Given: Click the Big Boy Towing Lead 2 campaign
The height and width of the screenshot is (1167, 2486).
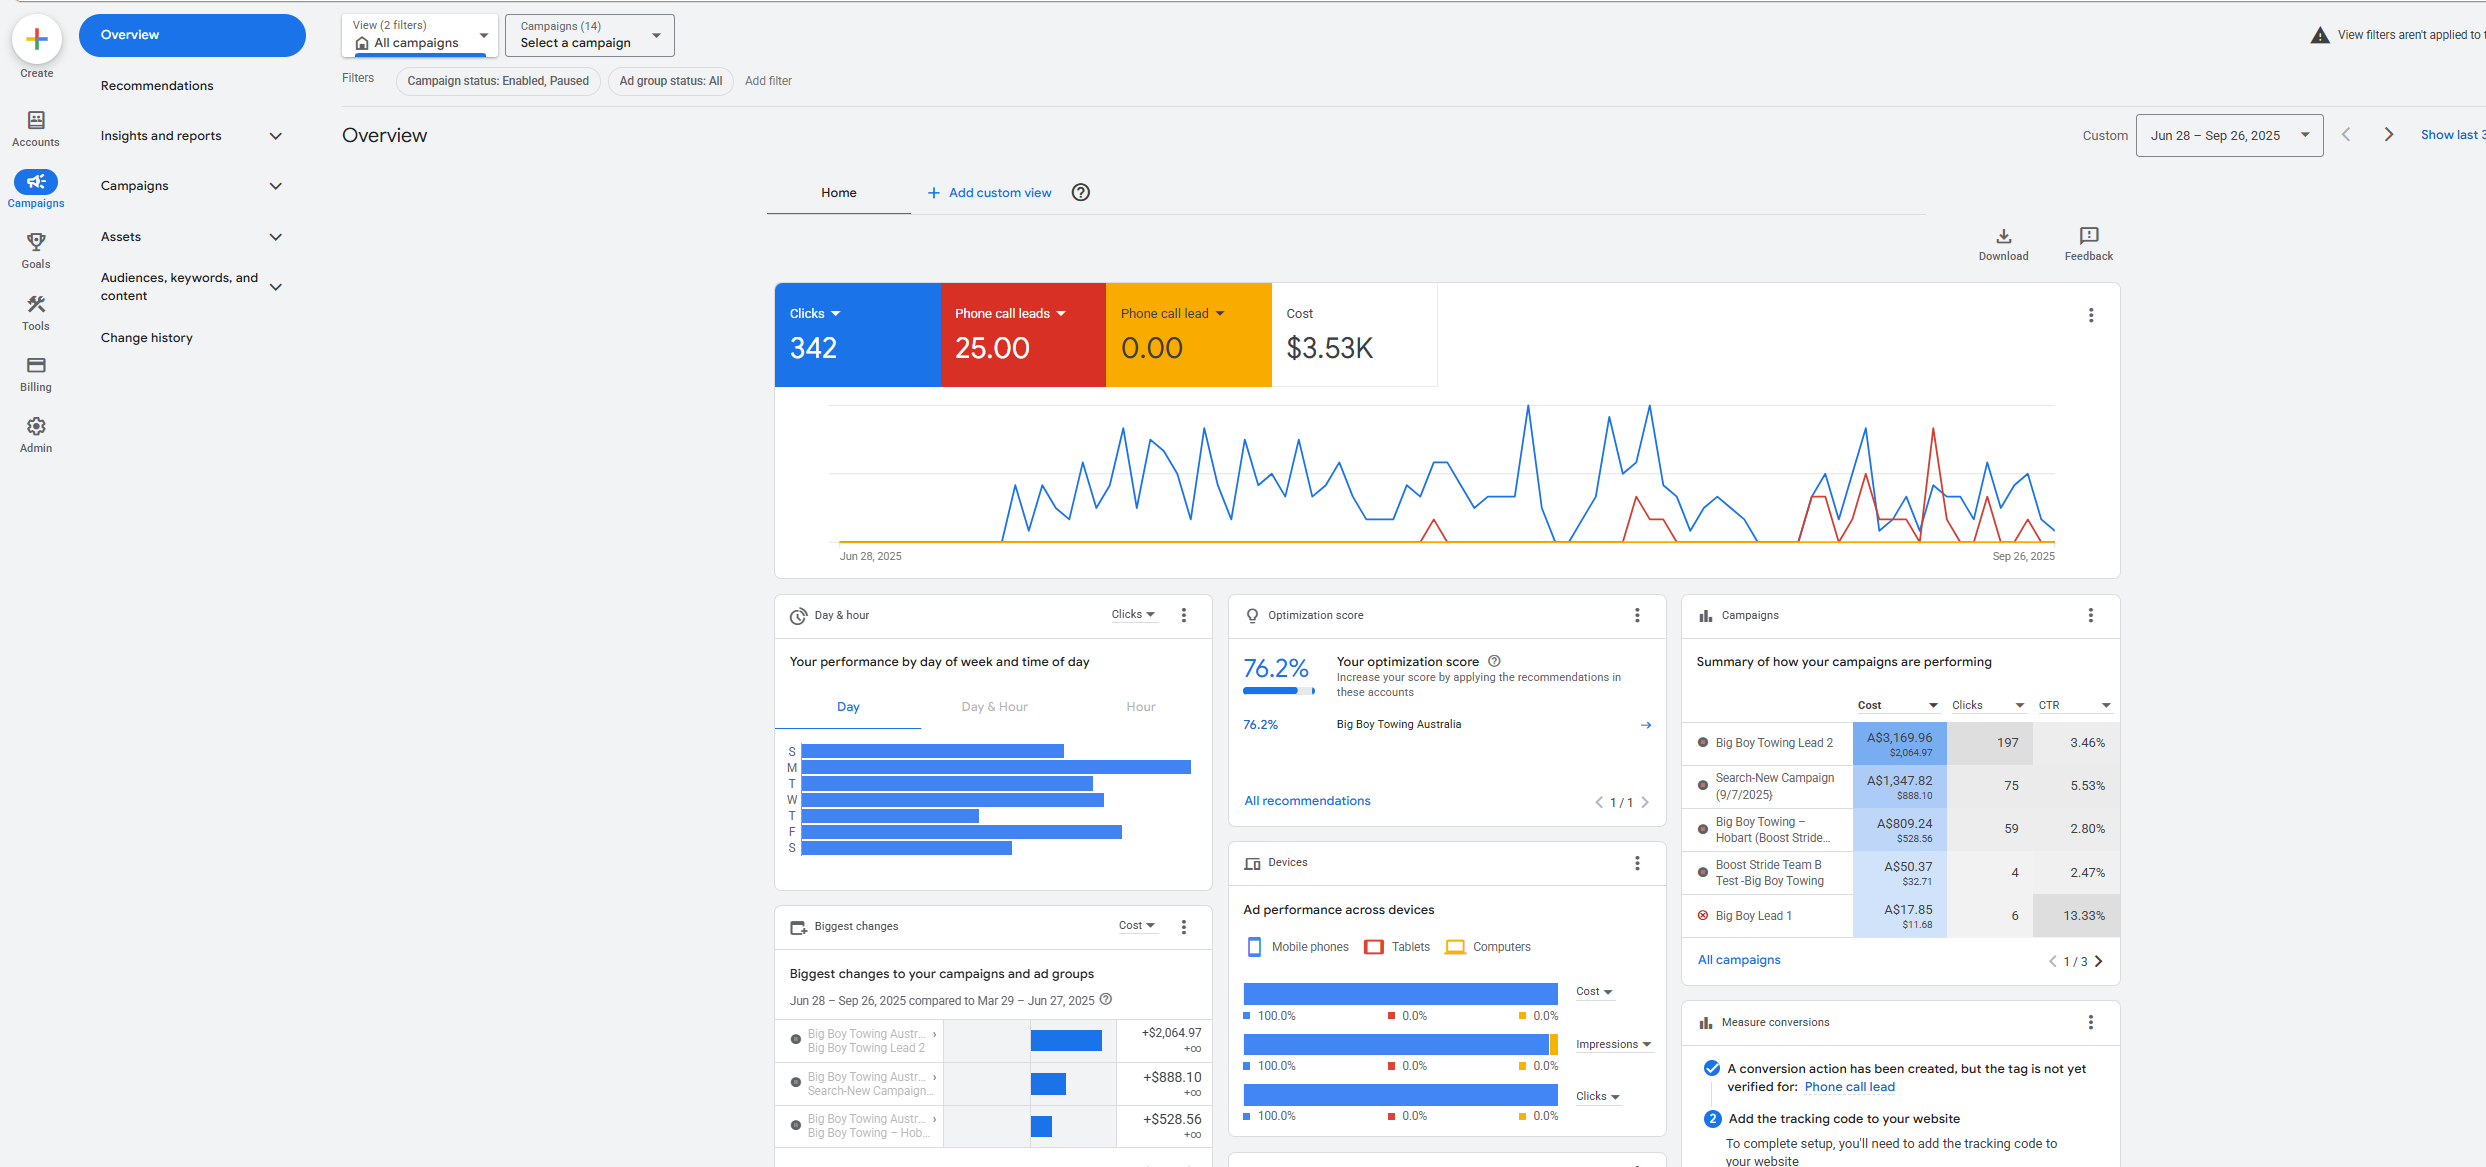Looking at the screenshot, I should pyautogui.click(x=1774, y=743).
